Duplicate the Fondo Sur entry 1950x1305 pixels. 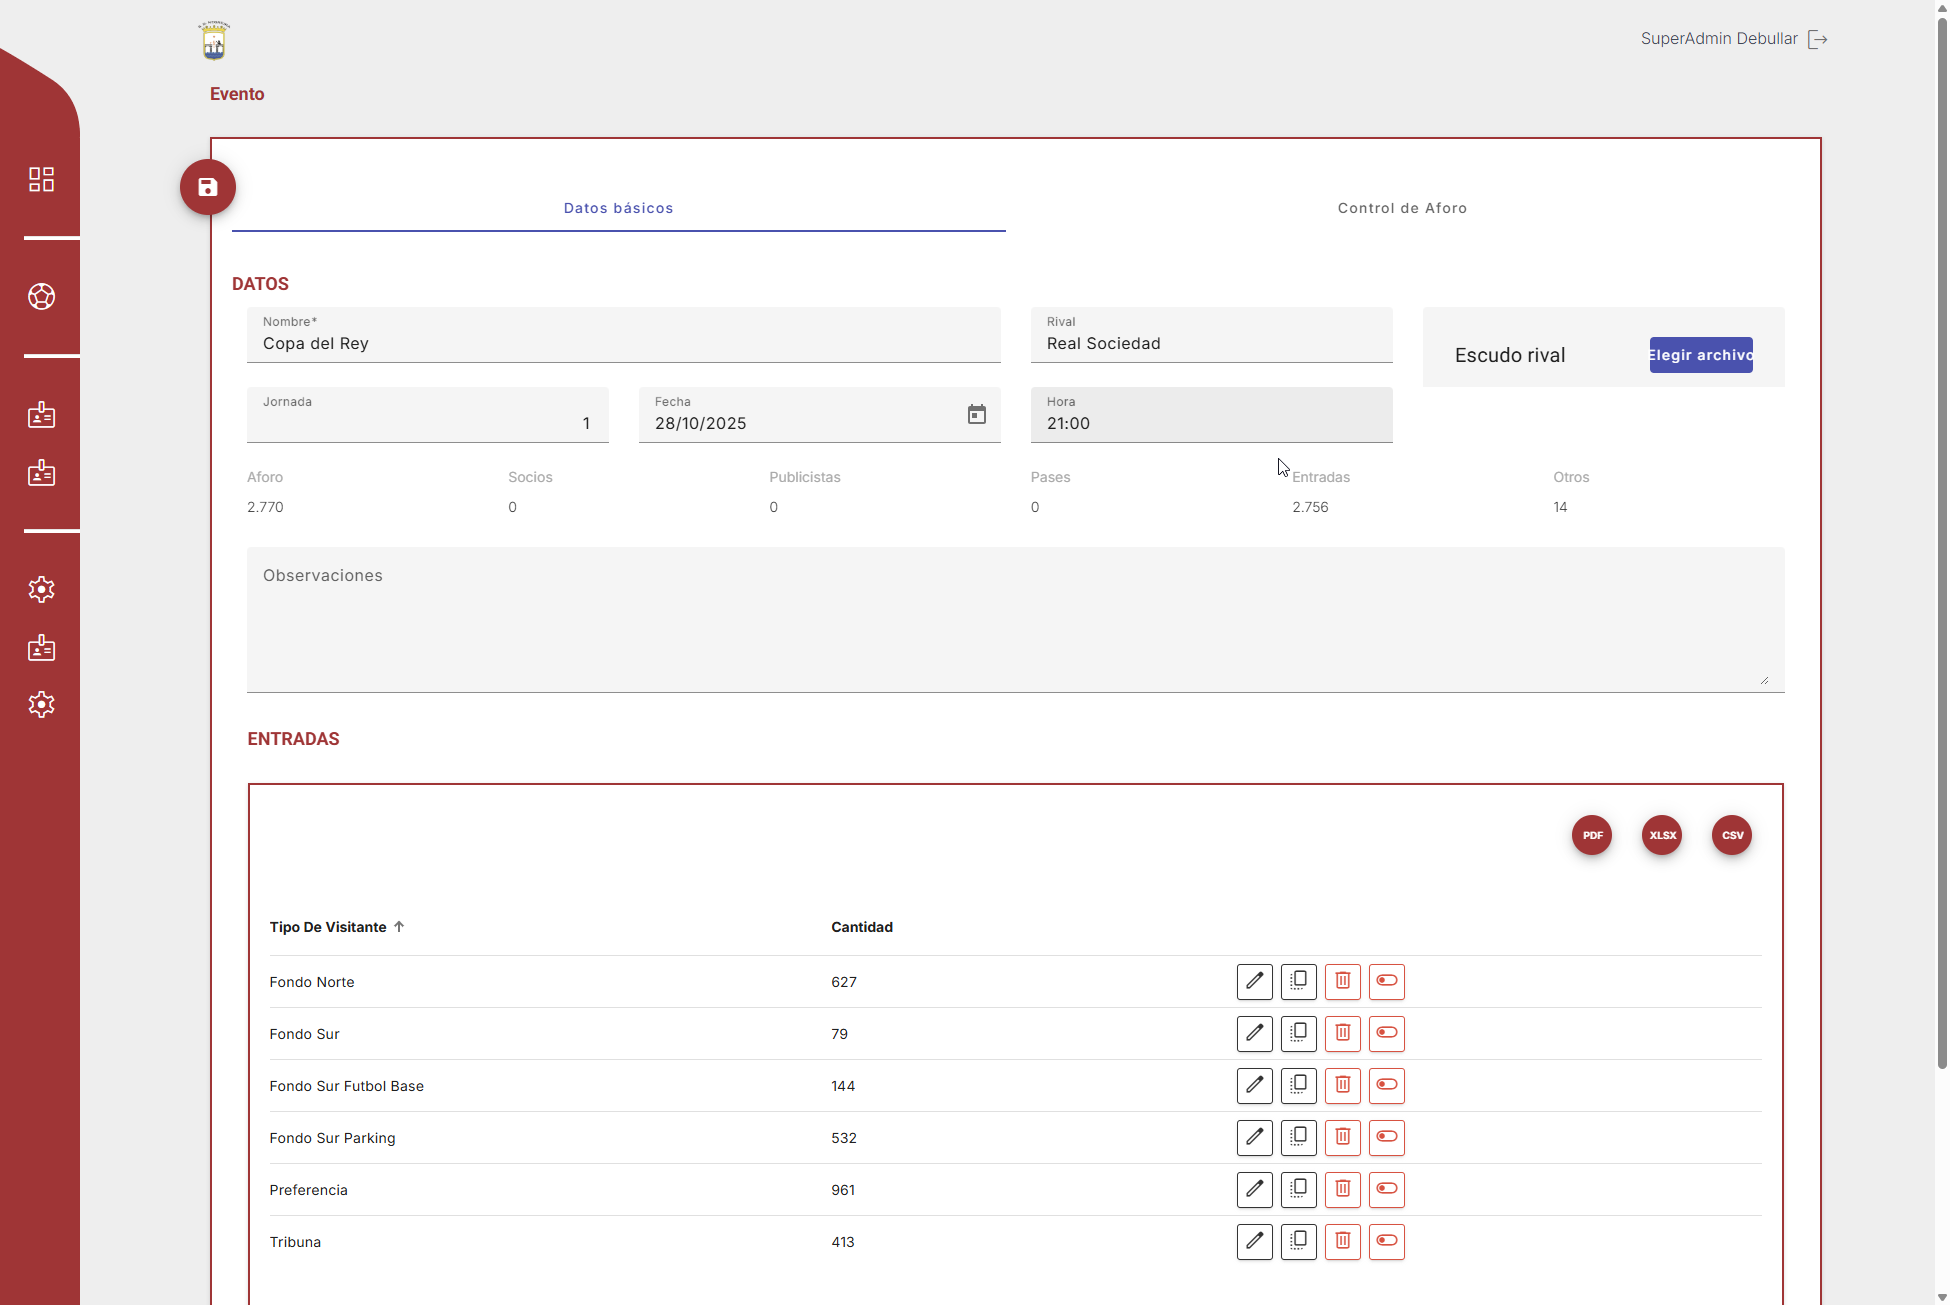[1298, 1034]
